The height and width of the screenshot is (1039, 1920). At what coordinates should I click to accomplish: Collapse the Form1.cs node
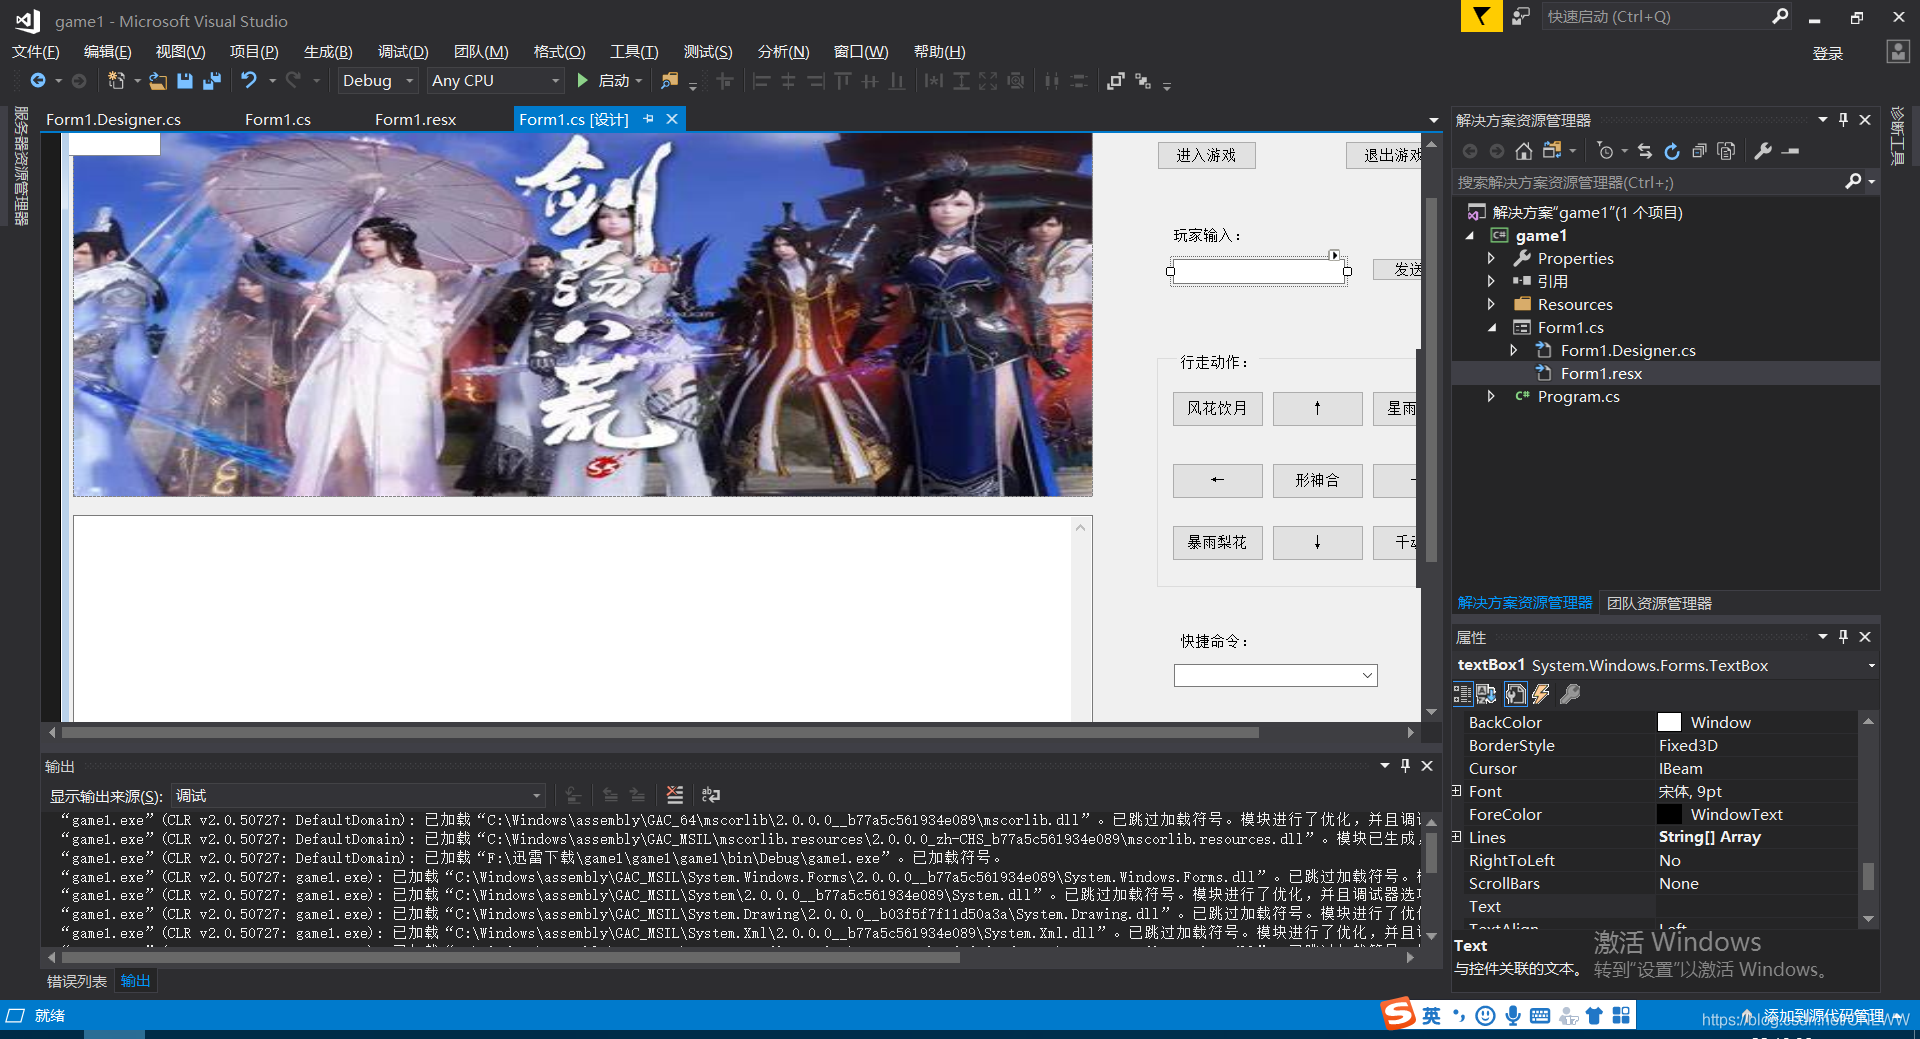click(x=1491, y=327)
